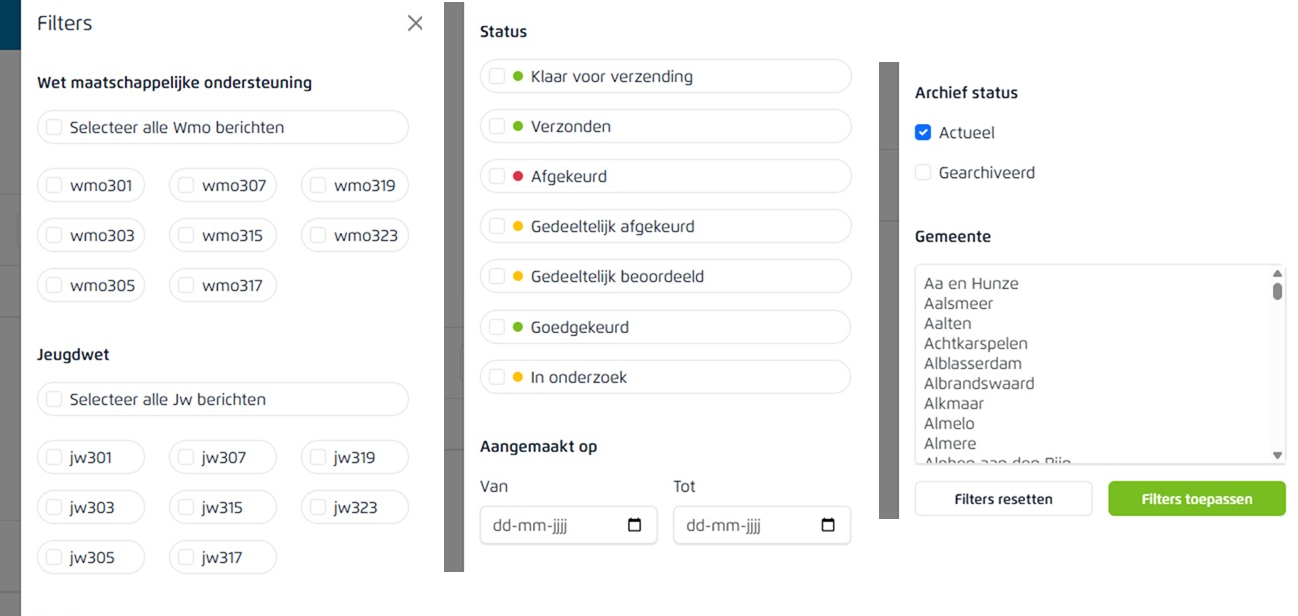
Task: Check Selecteer alle Wmo berichten
Action: [54, 127]
